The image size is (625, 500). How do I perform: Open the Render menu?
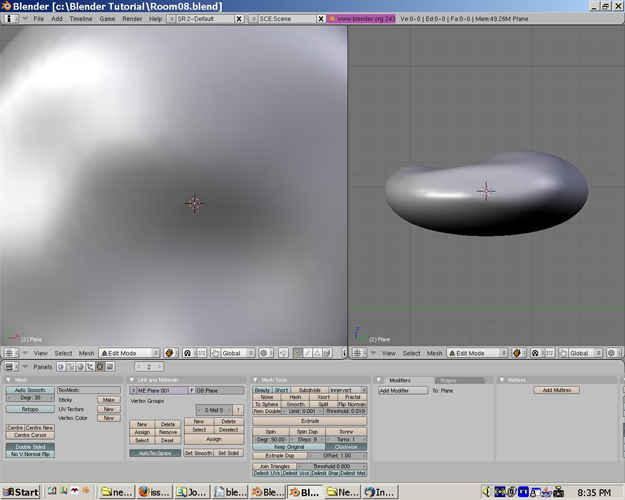coord(131,19)
